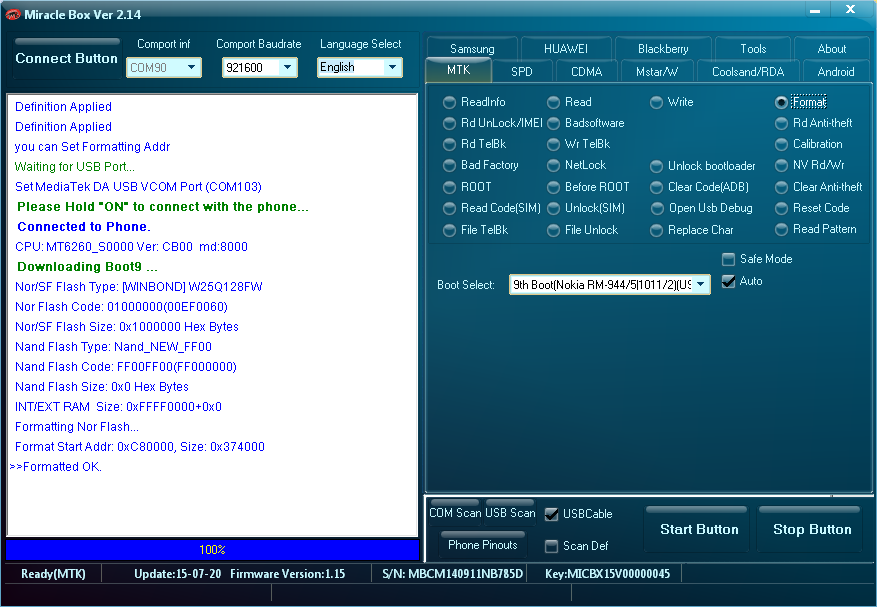This screenshot has height=607, width=877.
Task: Open Phone Pinouts
Action: coord(483,544)
